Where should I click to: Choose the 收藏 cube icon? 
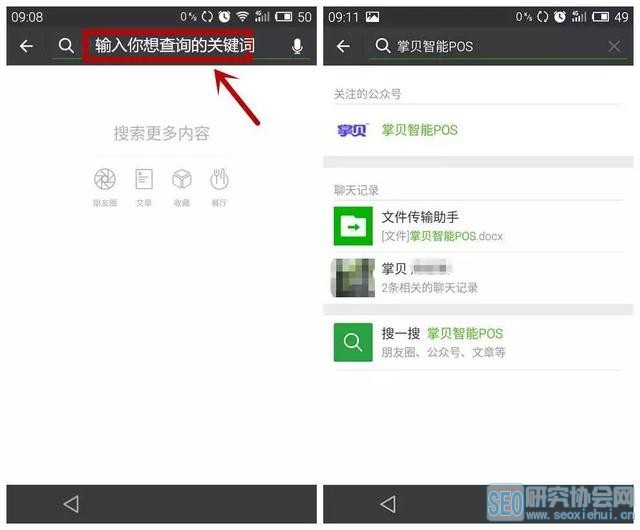pos(181,180)
